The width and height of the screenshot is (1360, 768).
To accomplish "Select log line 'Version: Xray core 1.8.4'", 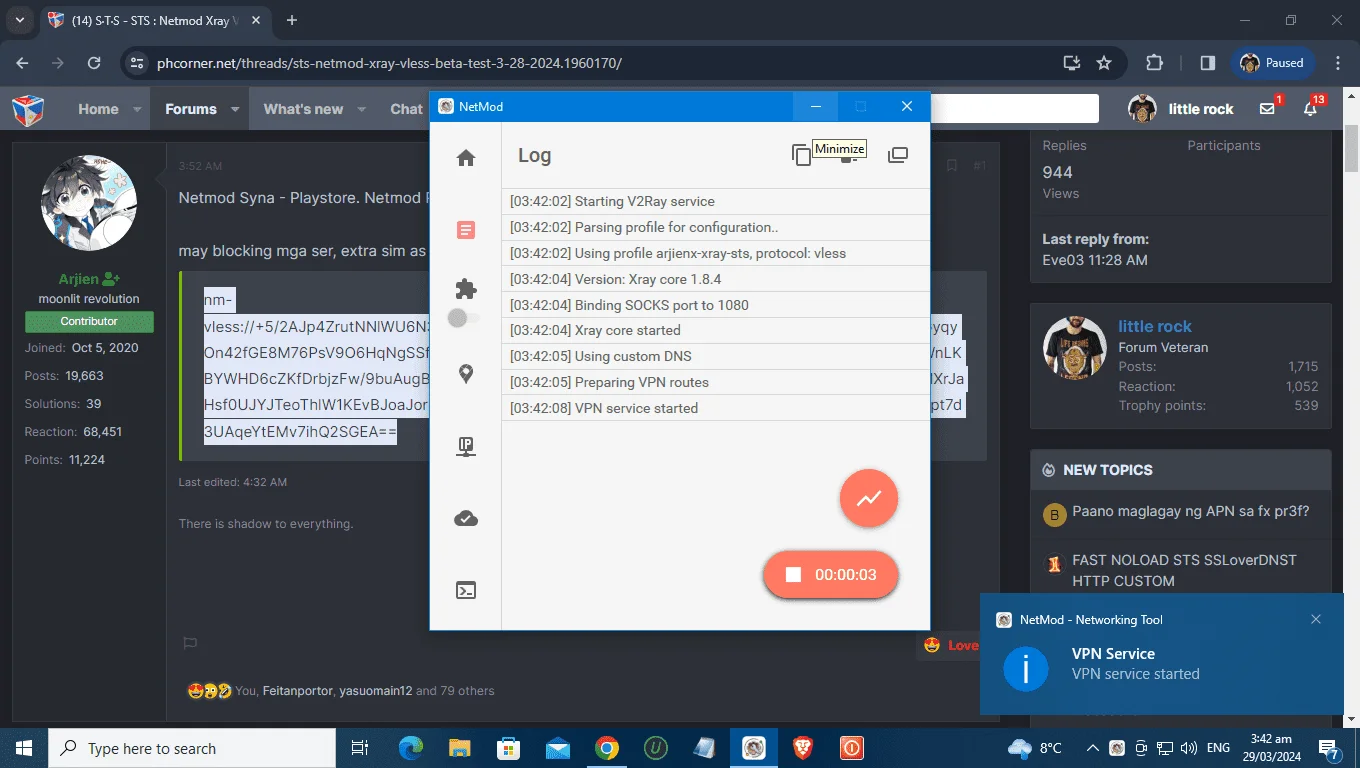I will click(x=716, y=279).
